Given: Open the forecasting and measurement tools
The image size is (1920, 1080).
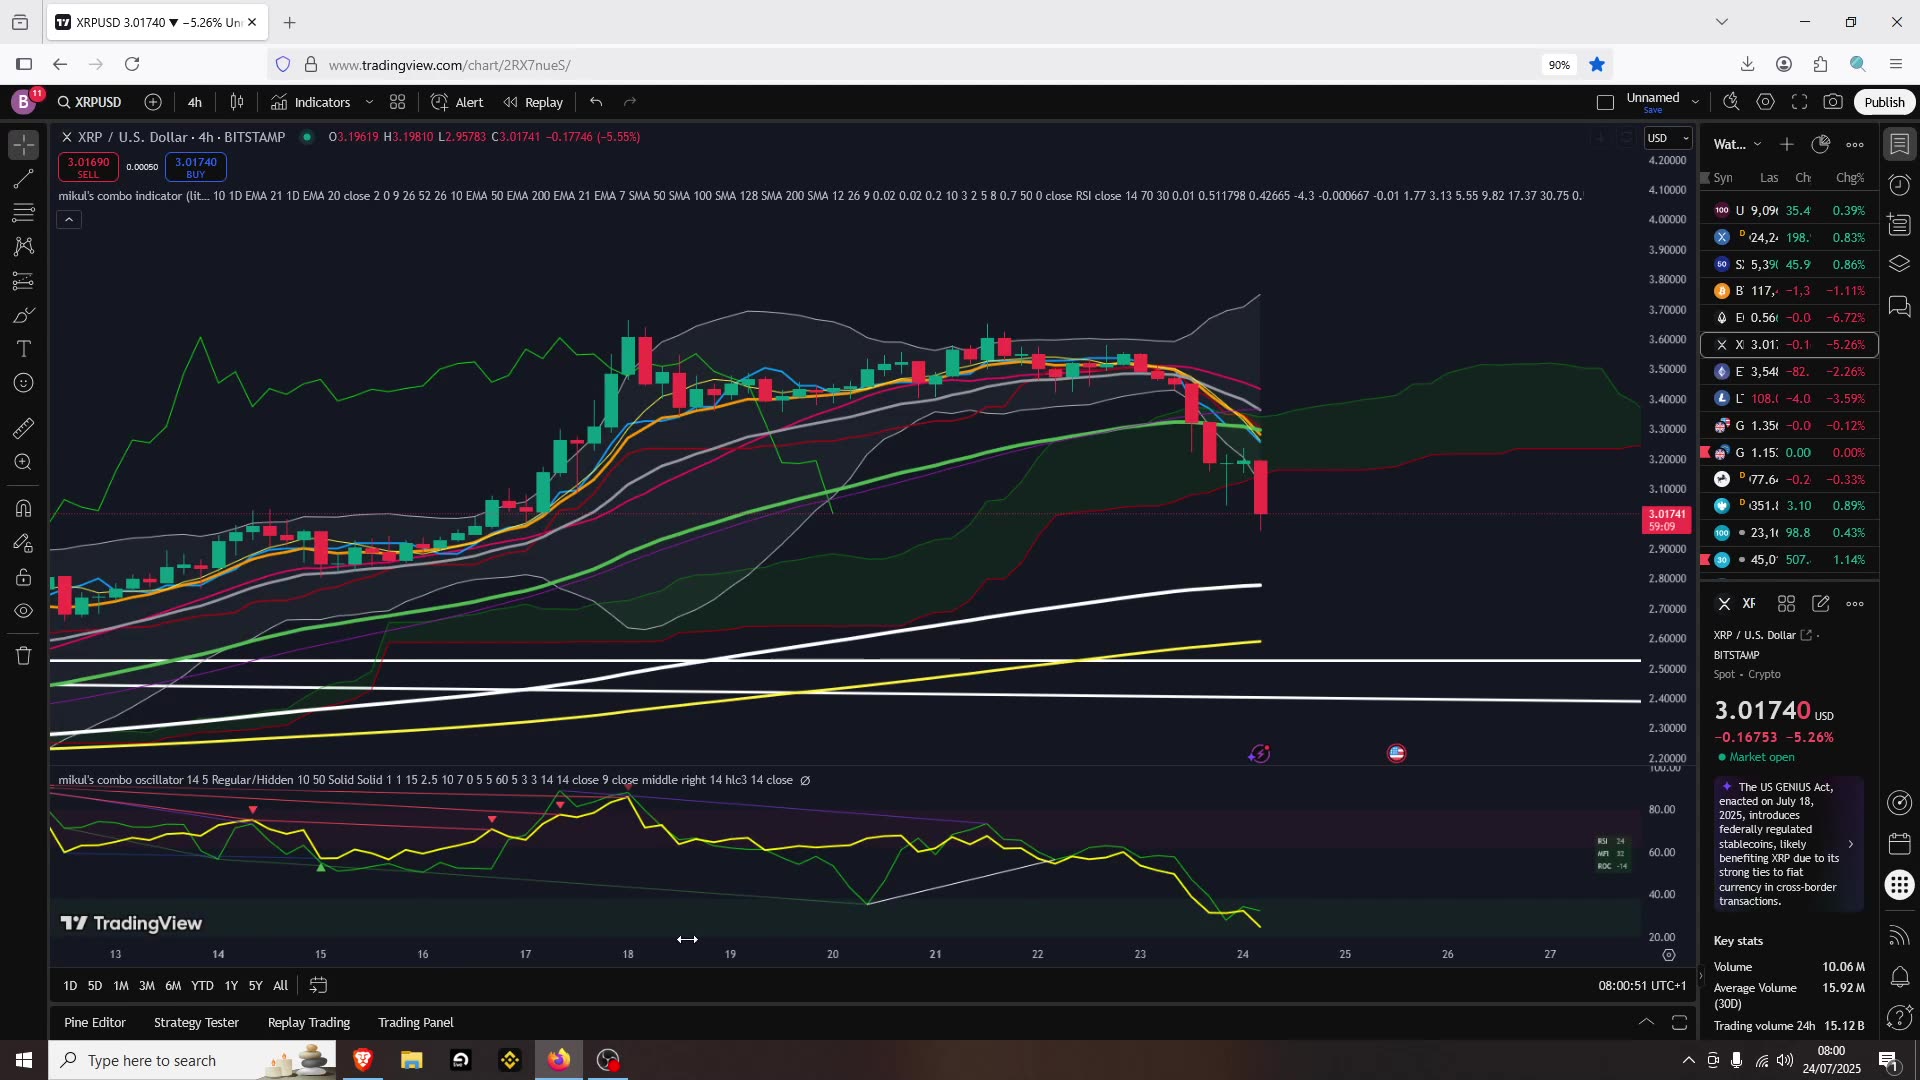Looking at the screenshot, I should click(24, 281).
